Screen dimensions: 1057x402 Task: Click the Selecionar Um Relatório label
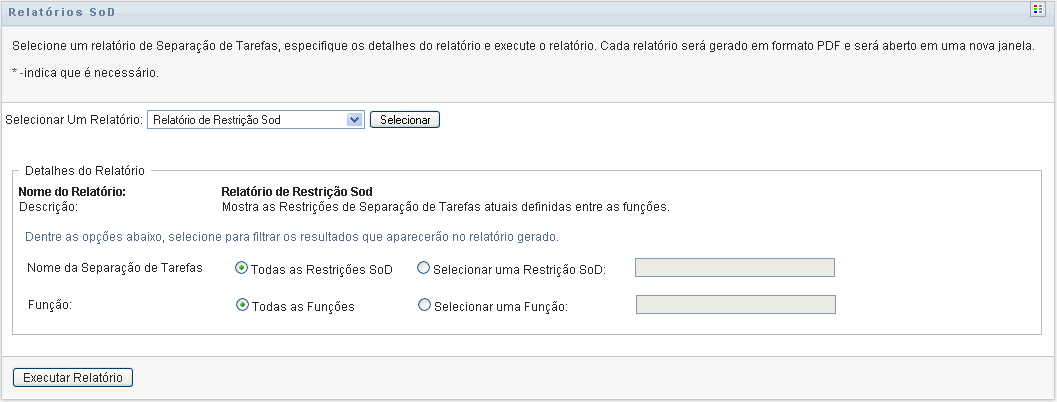(74, 120)
